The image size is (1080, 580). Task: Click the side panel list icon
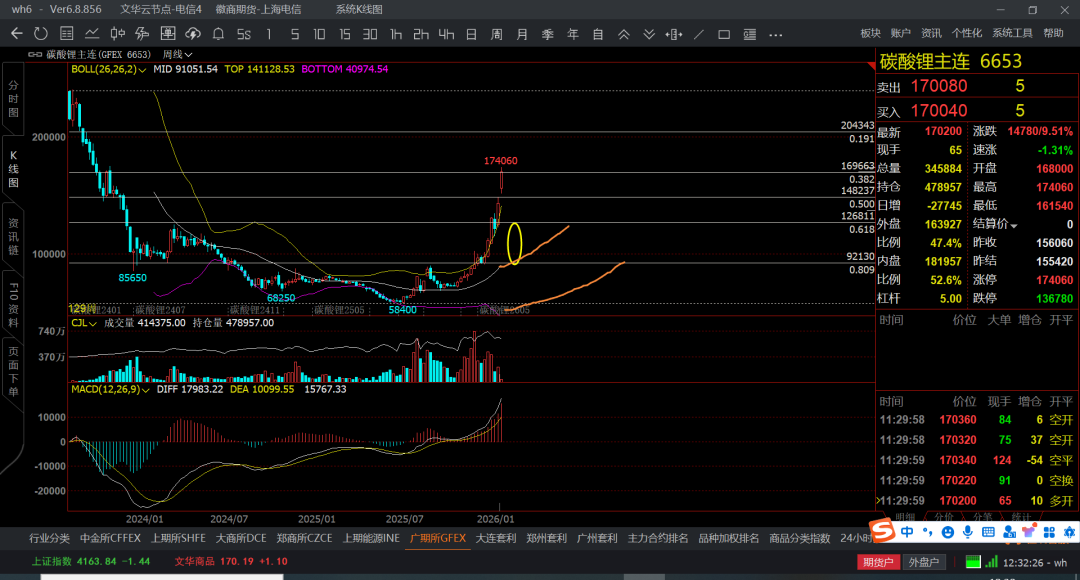pyautogui.click(x=749, y=34)
